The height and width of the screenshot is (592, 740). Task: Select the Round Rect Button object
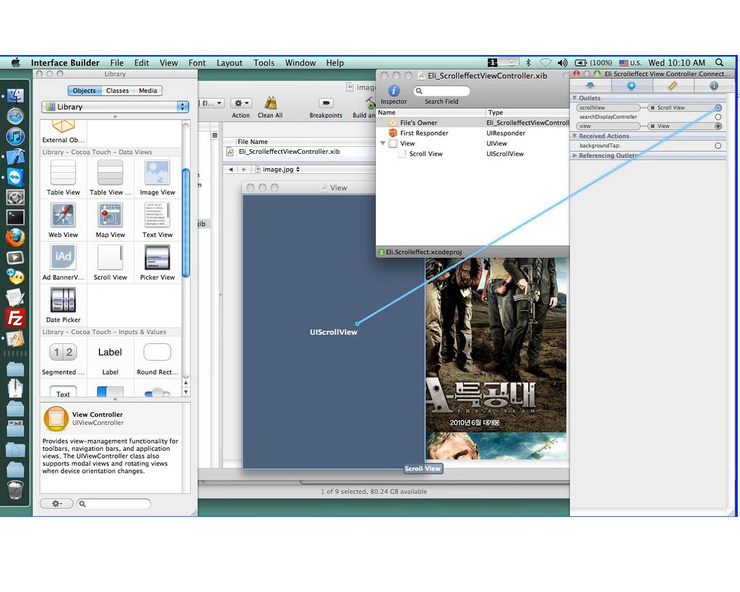point(157,359)
